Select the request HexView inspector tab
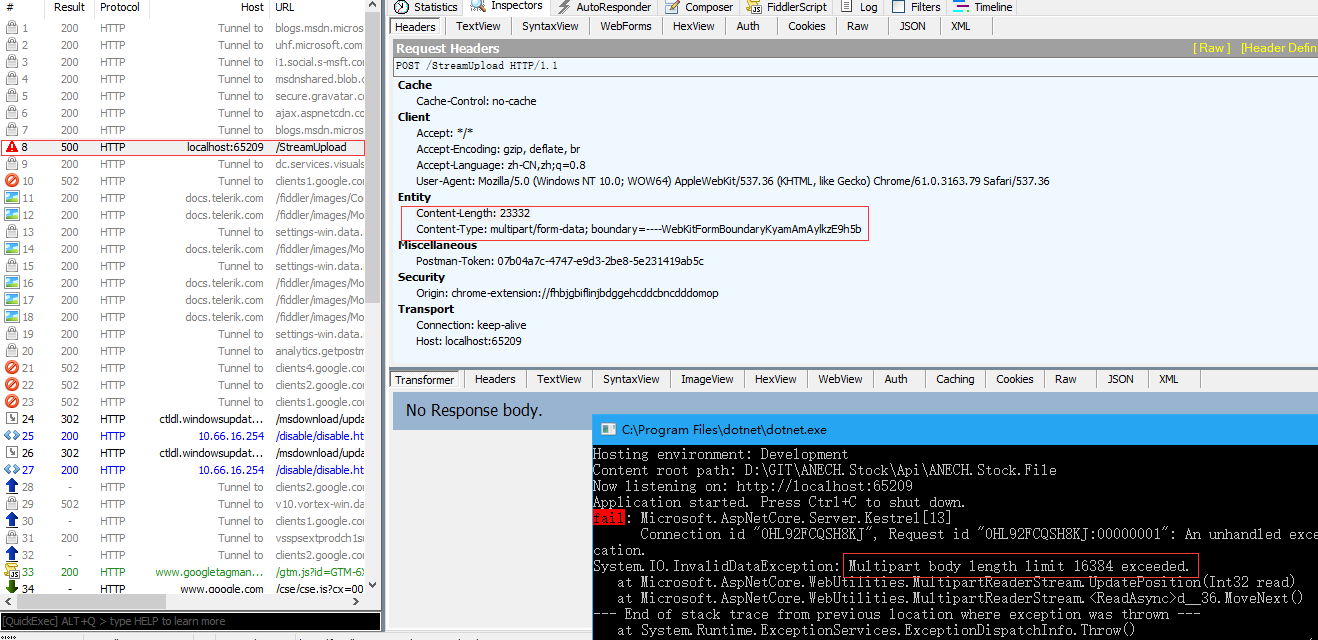 694,27
